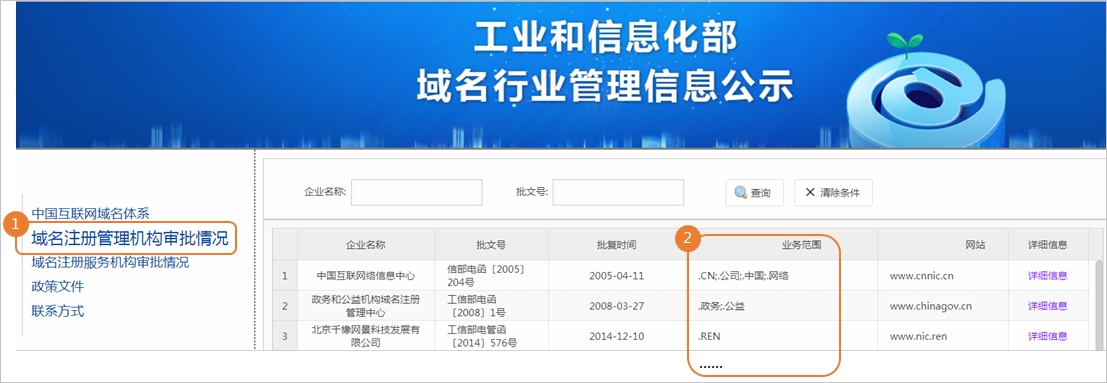
Task: Click the 查询 search button
Action: pos(754,193)
